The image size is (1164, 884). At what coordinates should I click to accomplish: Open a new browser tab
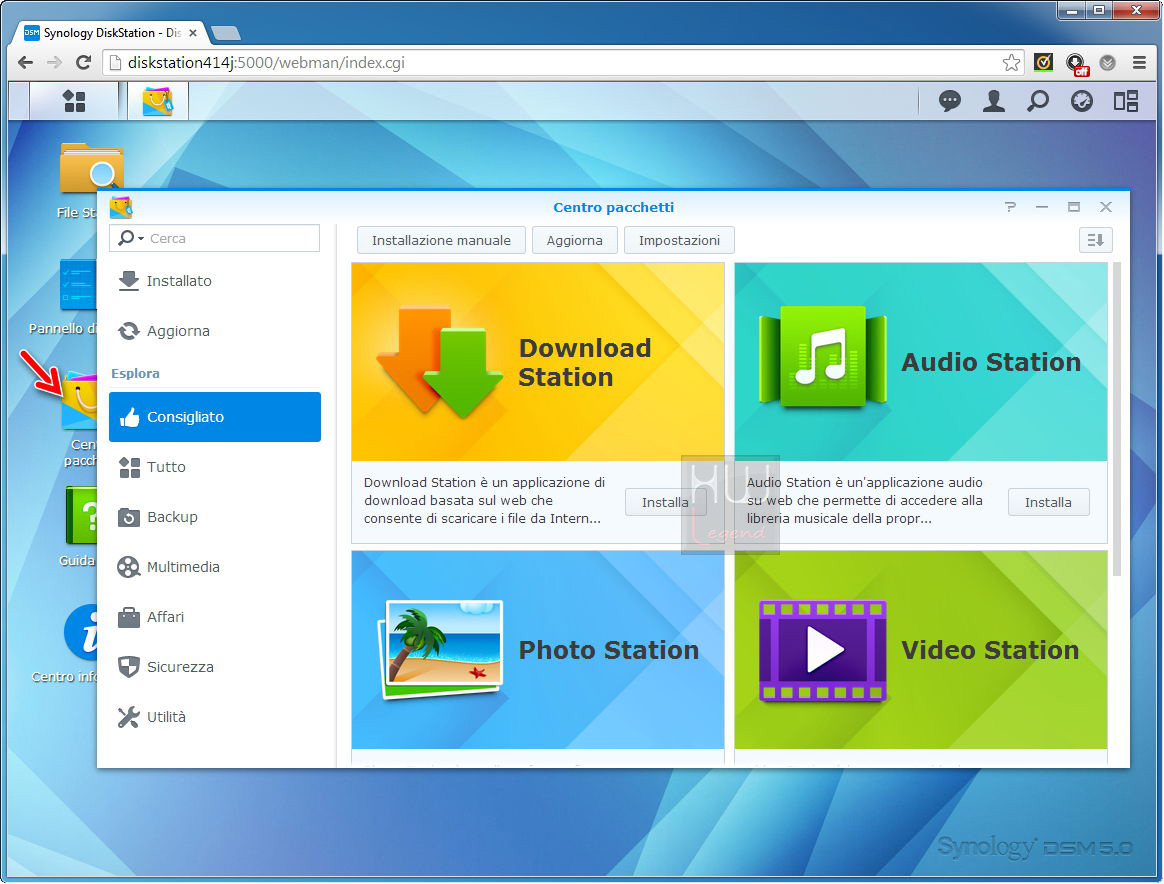point(226,33)
